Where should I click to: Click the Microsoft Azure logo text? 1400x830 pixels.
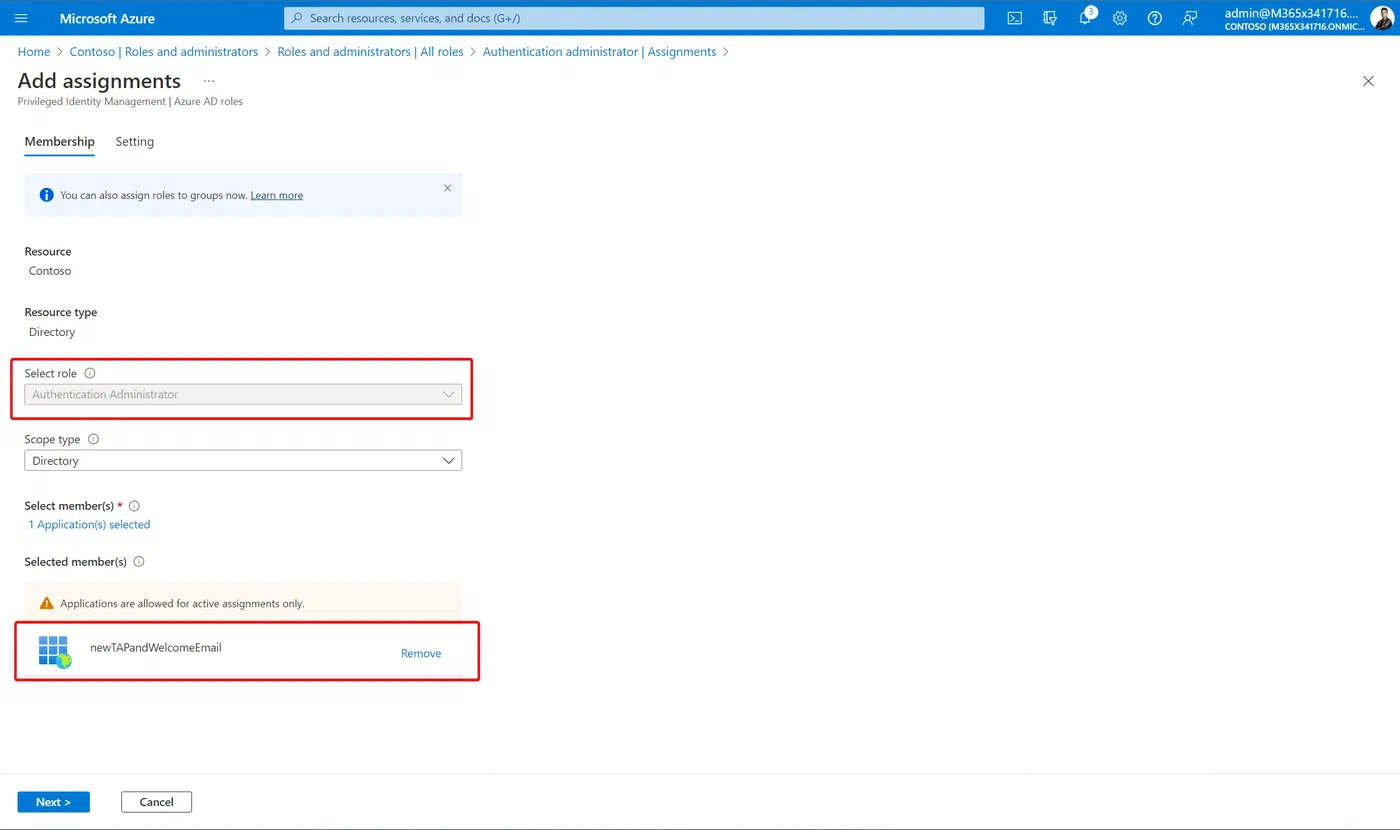coord(107,18)
